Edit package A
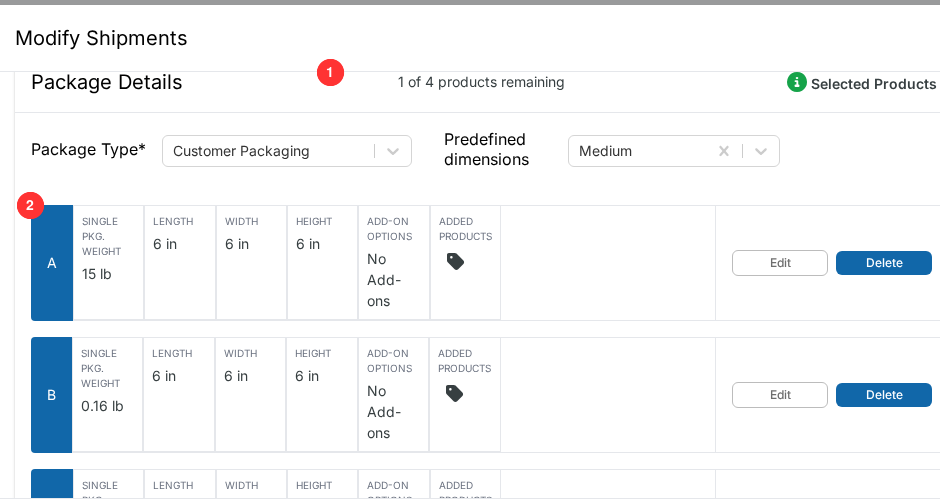940x500 pixels. tap(779, 263)
